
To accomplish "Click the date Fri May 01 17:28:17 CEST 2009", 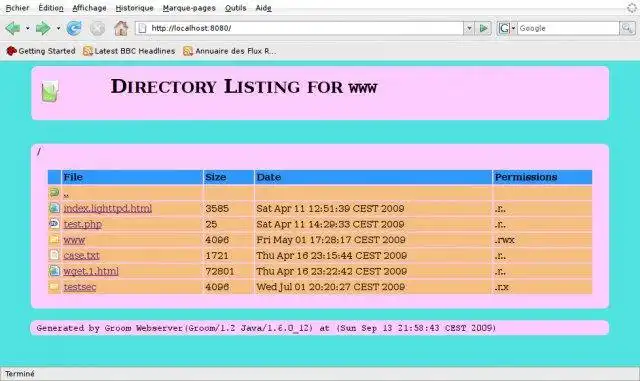I will click(331, 240).
